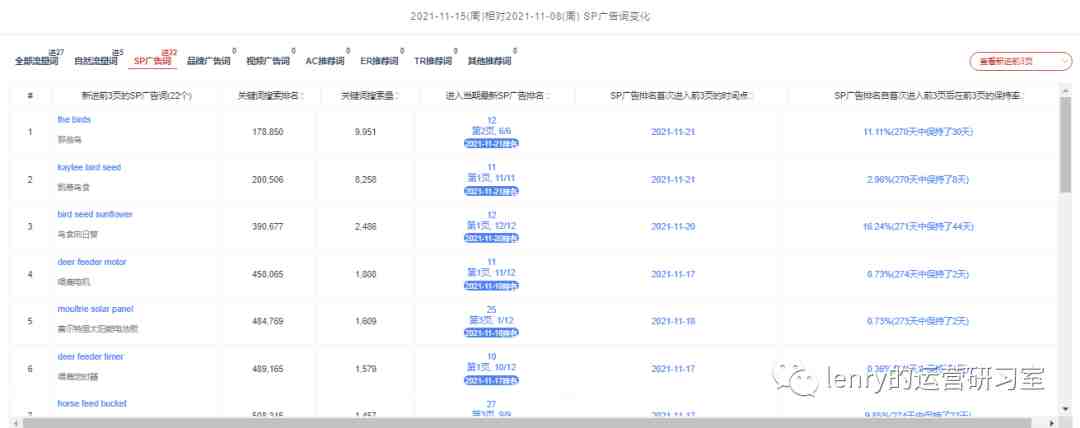Open retention rate 16.24% for 'bird seed sunflower'
Viewport: 1080px width, 428px height.
pyautogui.click(x=918, y=226)
